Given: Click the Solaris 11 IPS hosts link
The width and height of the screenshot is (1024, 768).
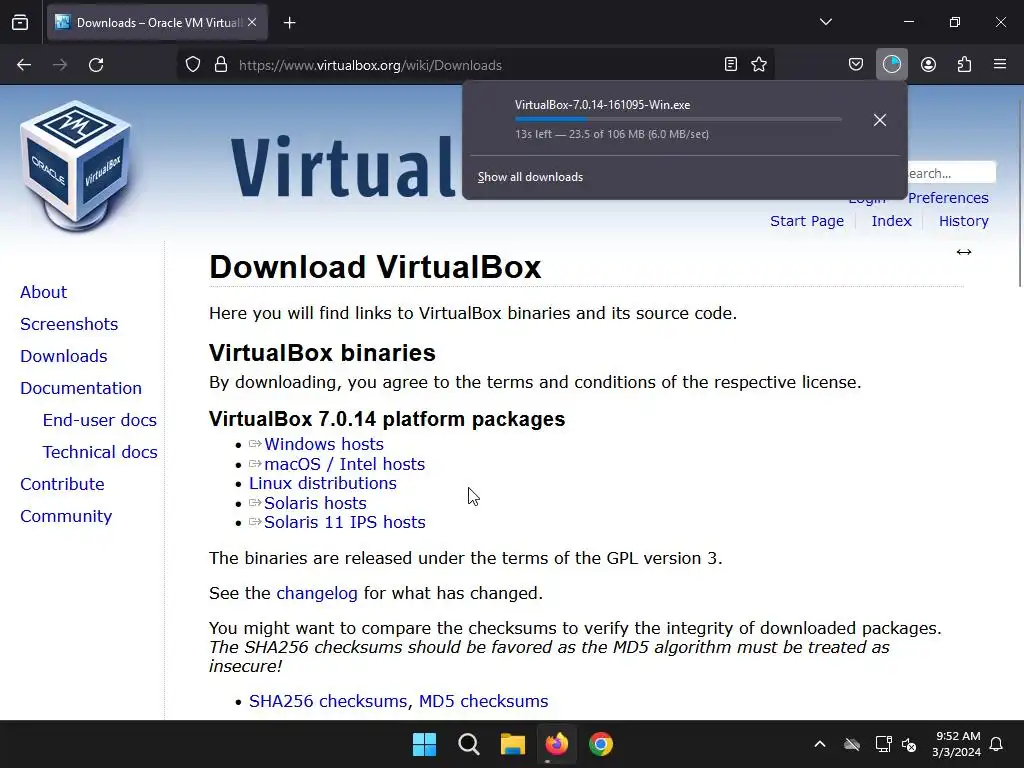Looking at the screenshot, I should [x=344, y=522].
